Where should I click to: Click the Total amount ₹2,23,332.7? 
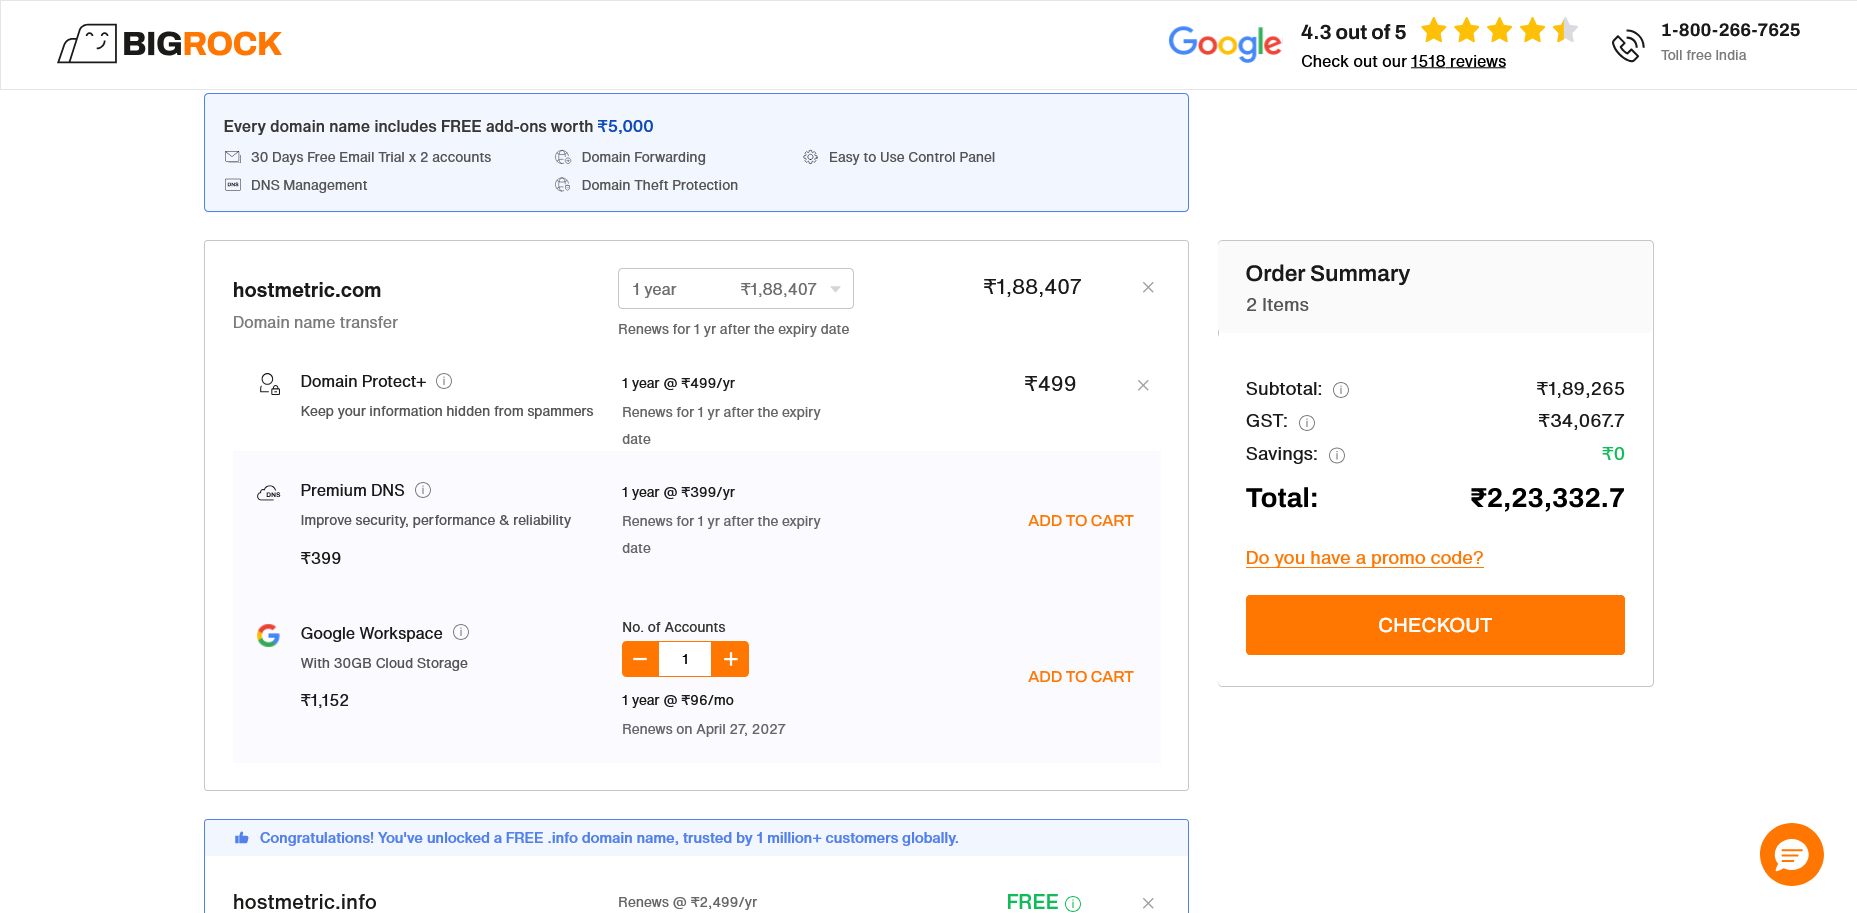tap(1547, 498)
